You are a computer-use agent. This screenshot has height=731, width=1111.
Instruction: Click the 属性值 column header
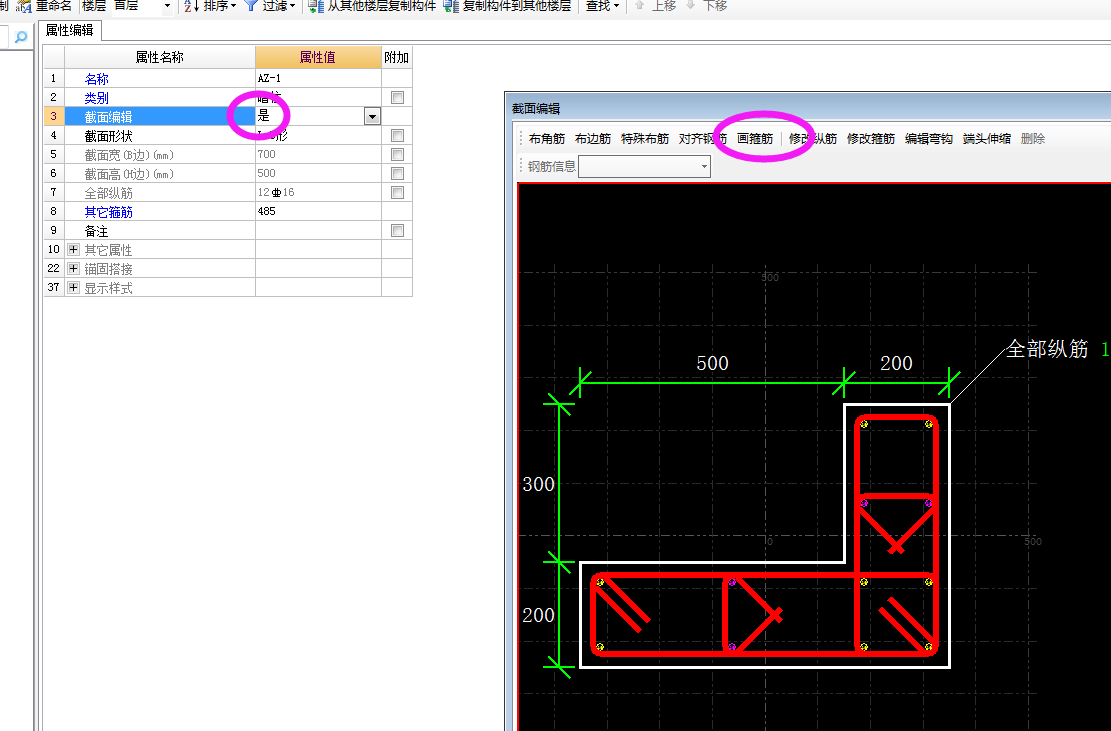318,57
